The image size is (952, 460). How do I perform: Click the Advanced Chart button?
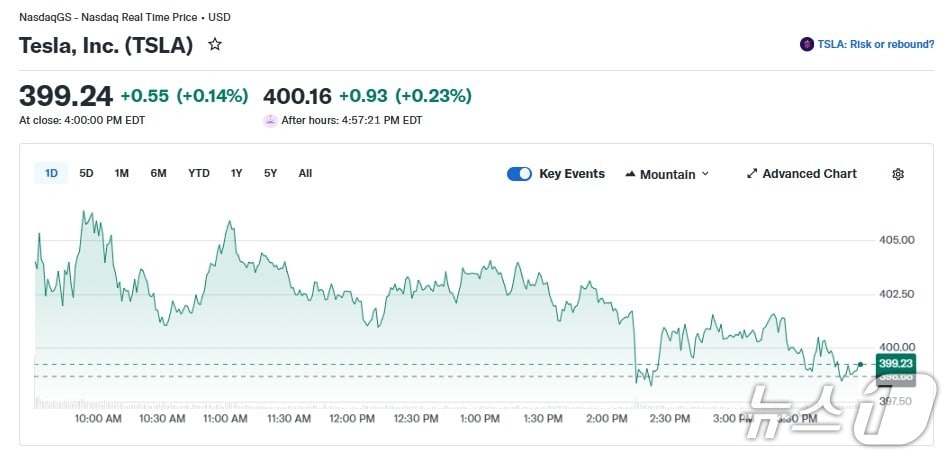pos(809,174)
